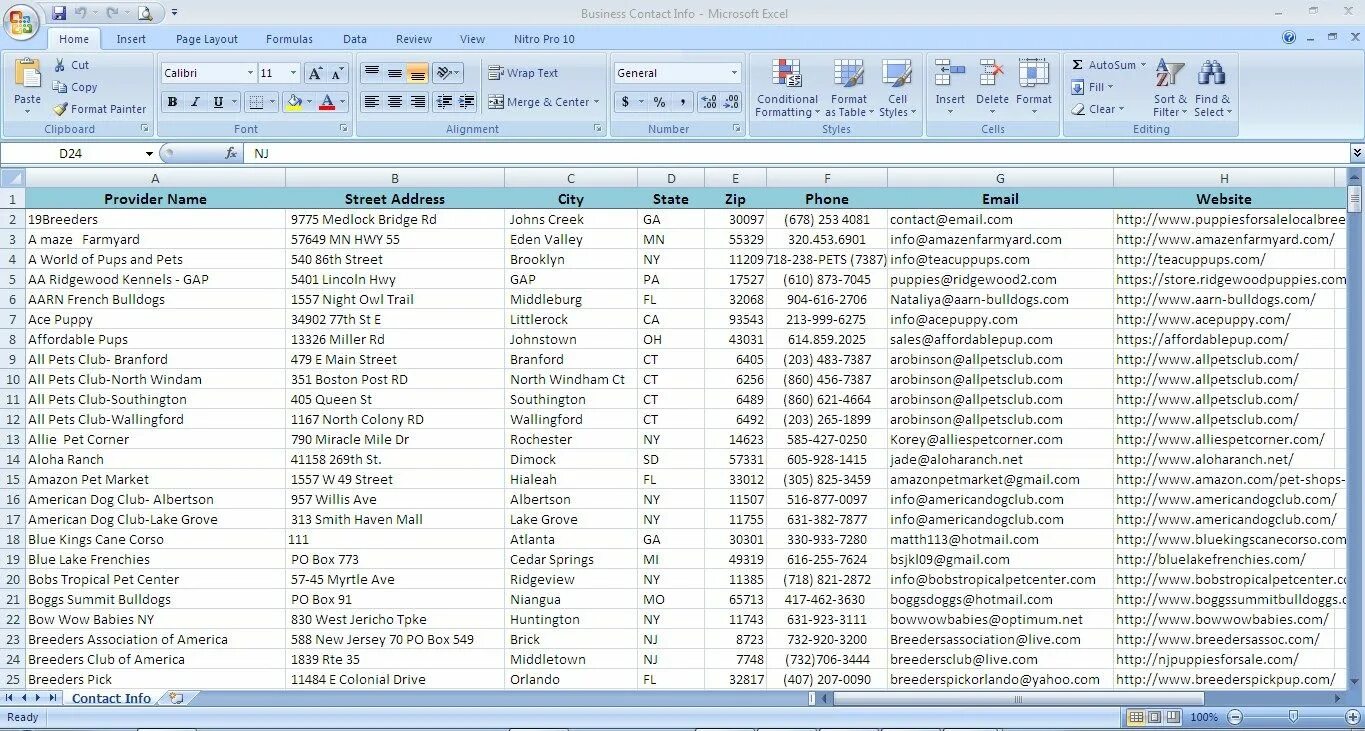1365x731 pixels.
Task: Apply percent style format
Action: 659,102
